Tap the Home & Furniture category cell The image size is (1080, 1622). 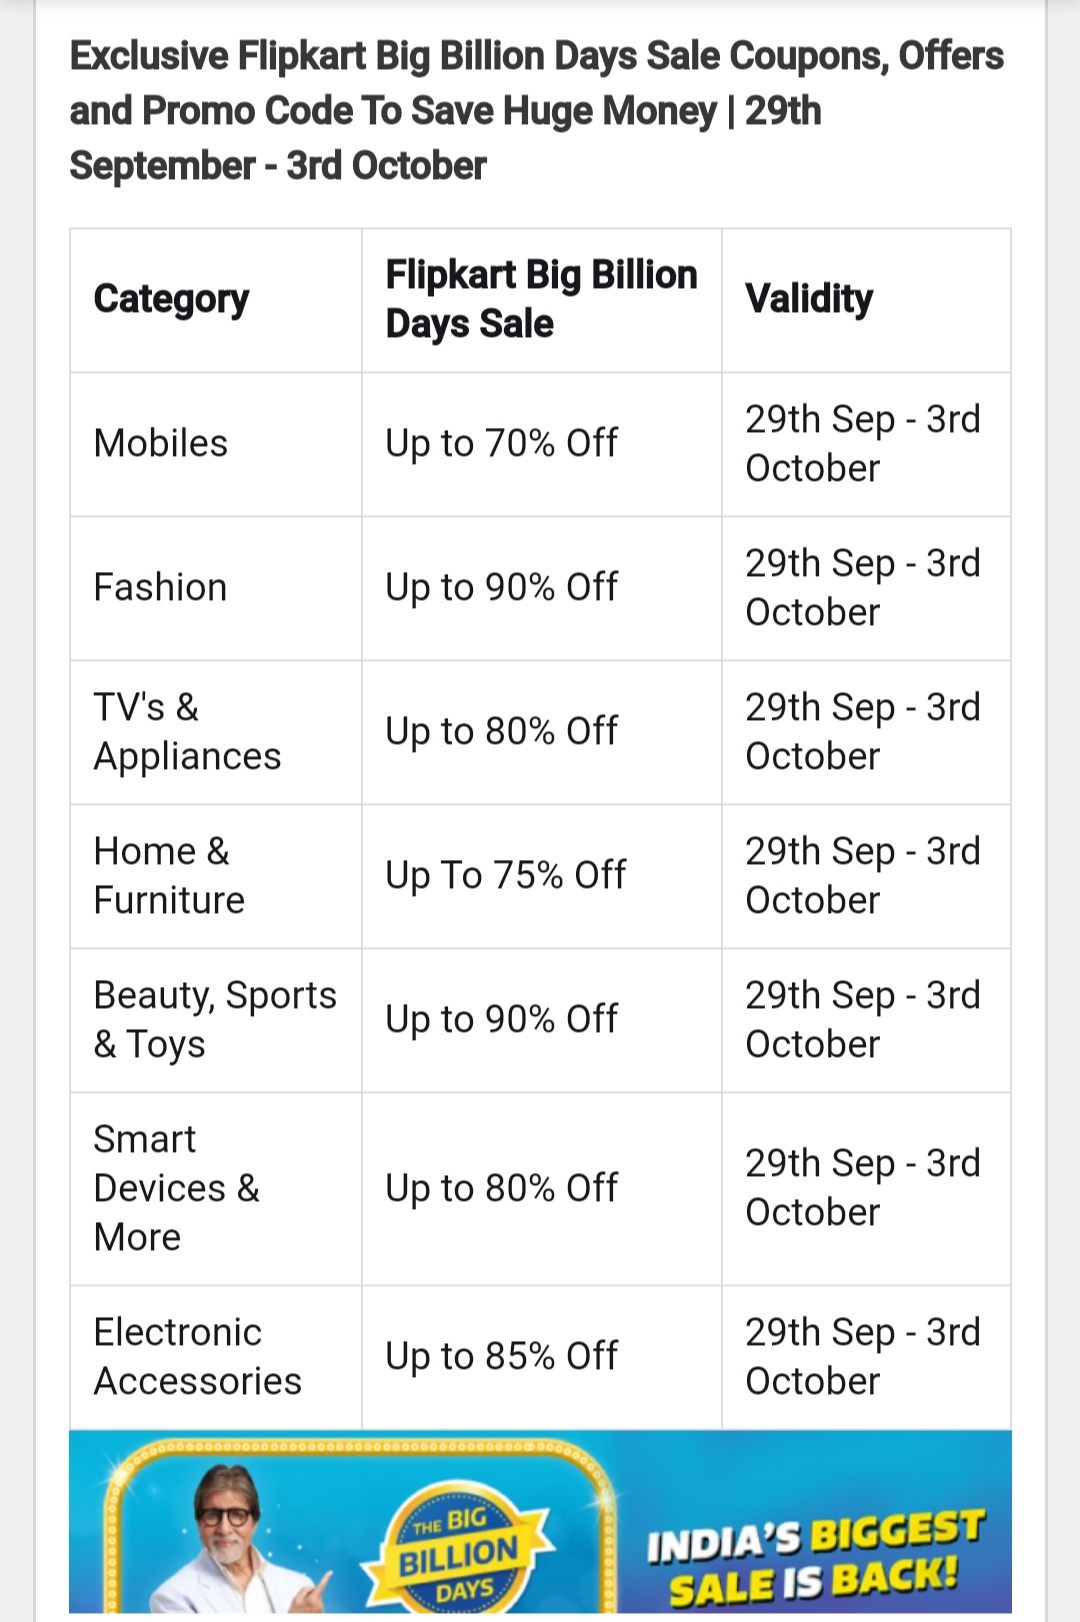pyautogui.click(x=216, y=876)
